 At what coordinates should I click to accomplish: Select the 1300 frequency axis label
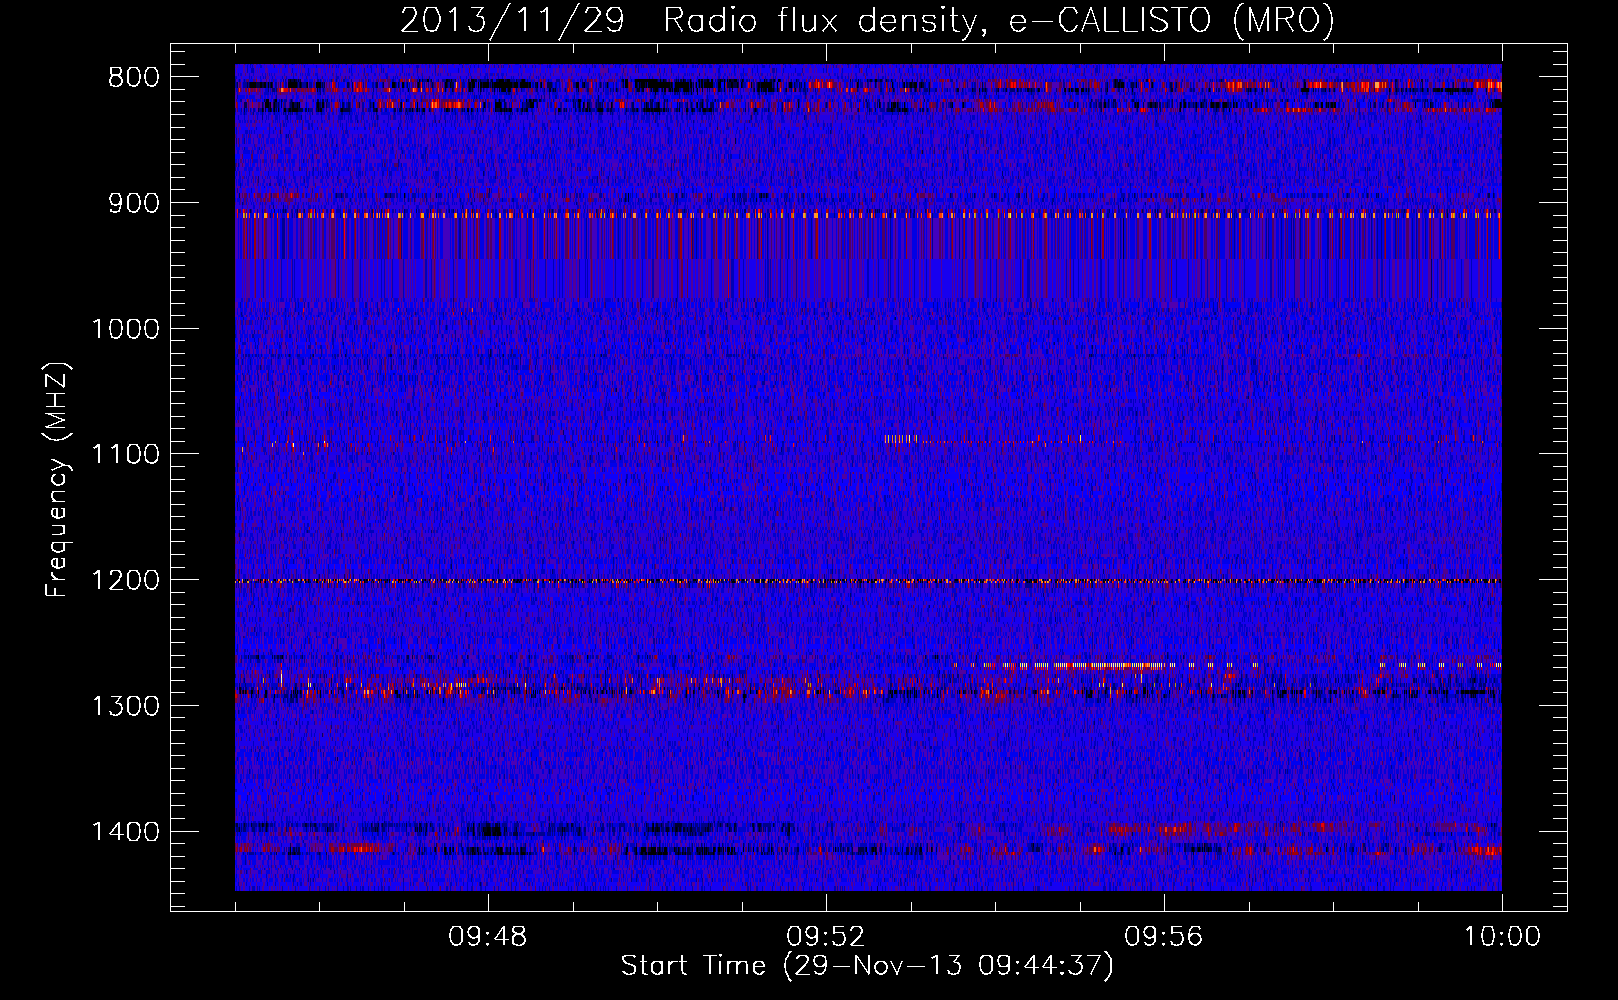pyautogui.click(x=125, y=706)
